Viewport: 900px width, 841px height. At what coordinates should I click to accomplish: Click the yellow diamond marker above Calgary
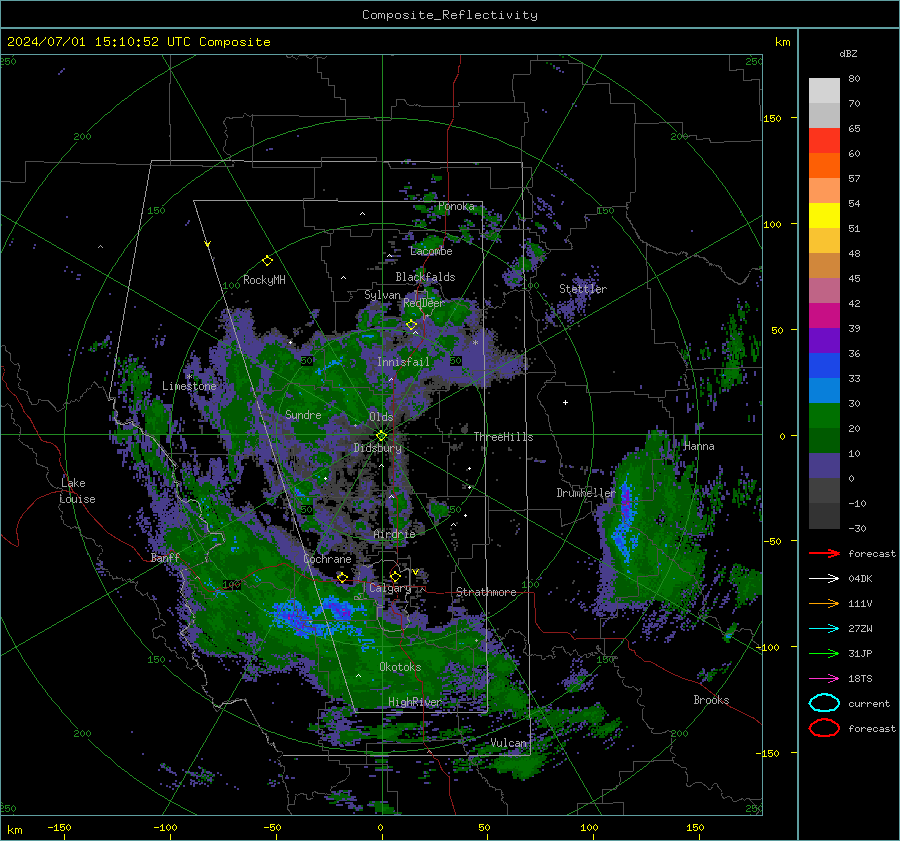click(395, 576)
